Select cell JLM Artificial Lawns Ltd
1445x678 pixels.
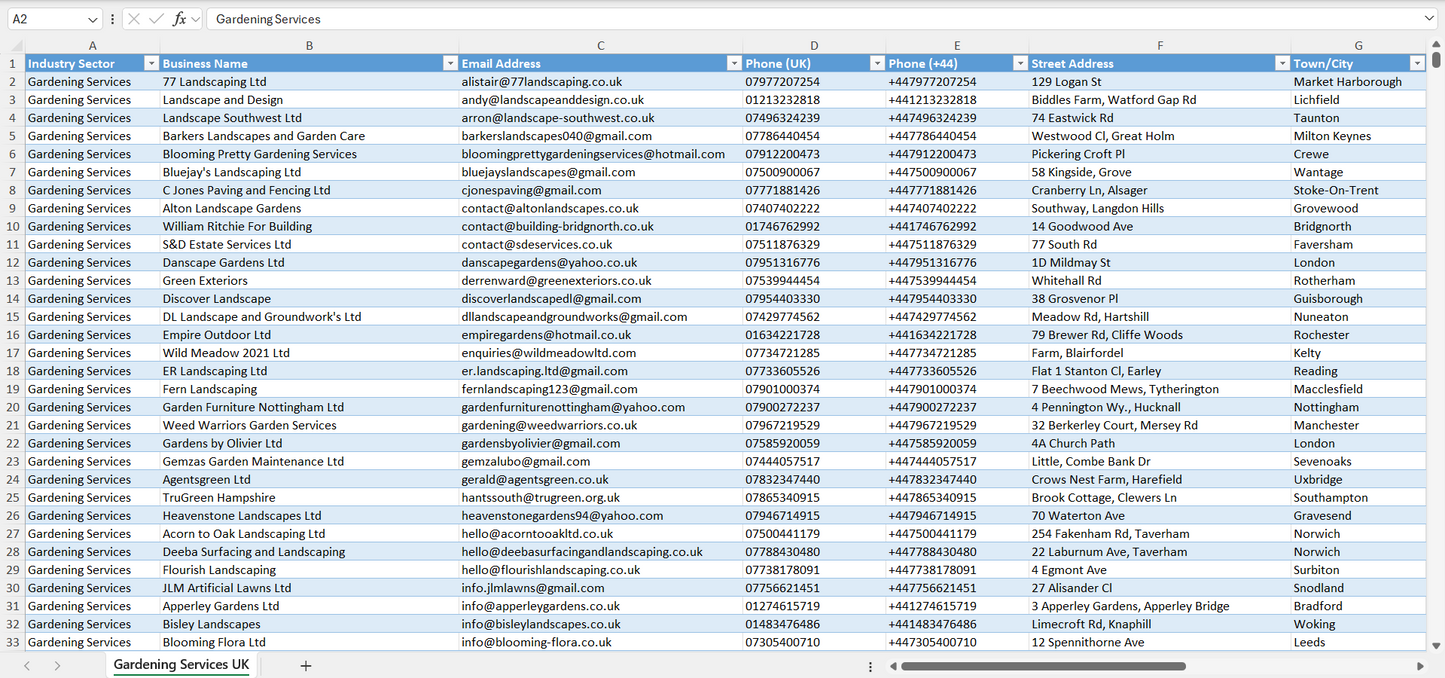[x=309, y=588]
